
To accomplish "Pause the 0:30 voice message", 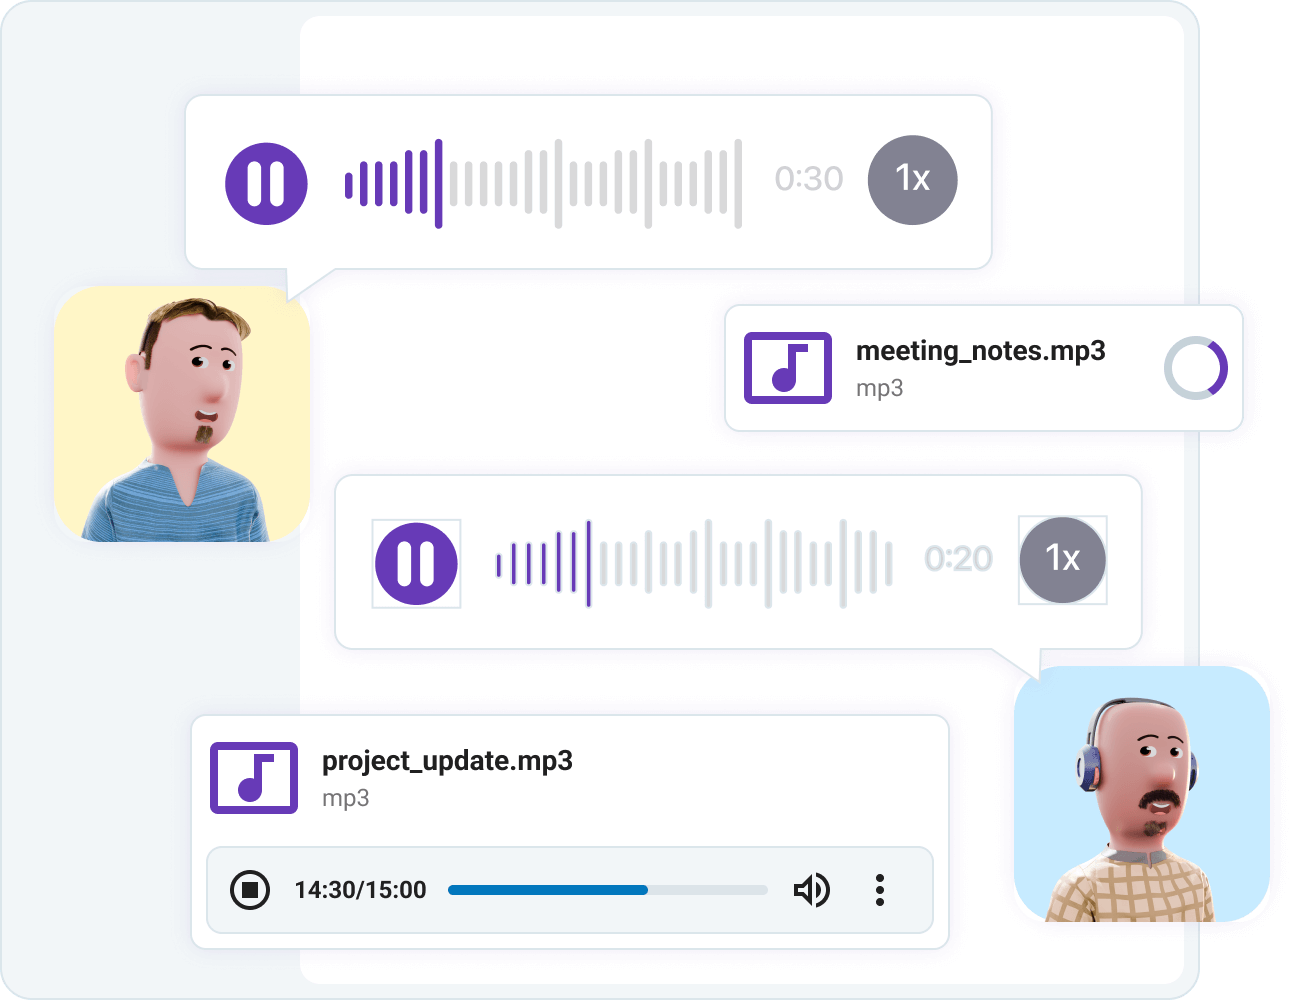I will (x=266, y=183).
